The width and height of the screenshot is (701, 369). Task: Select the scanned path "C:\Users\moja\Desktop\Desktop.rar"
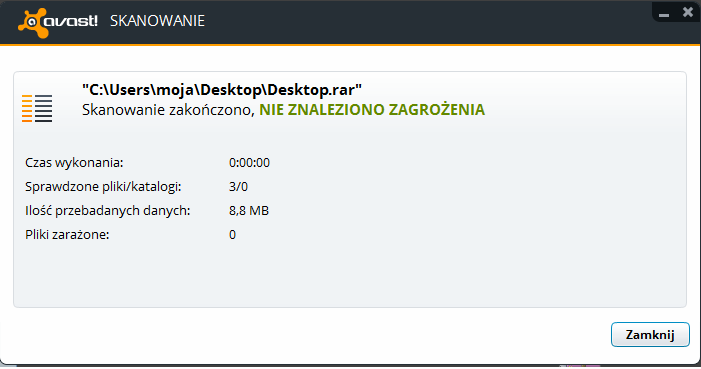point(222,89)
